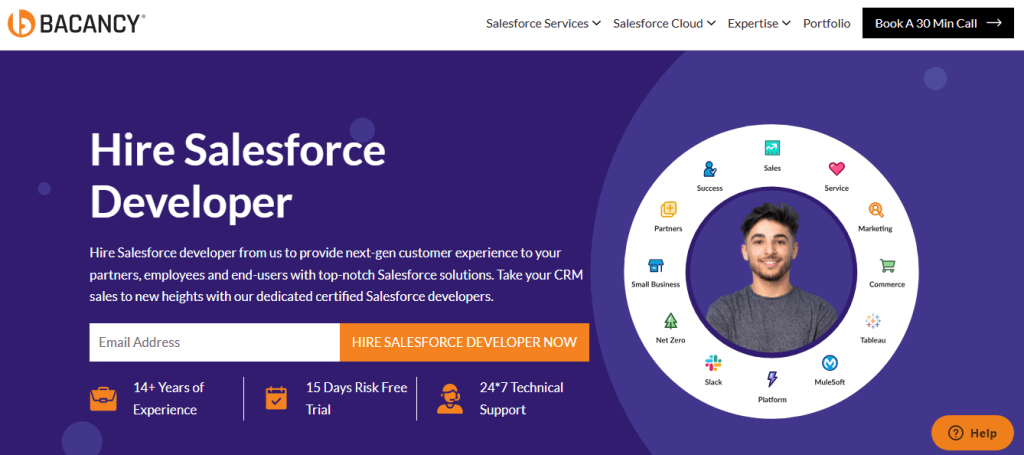Focus the Email Address input field

coord(214,342)
